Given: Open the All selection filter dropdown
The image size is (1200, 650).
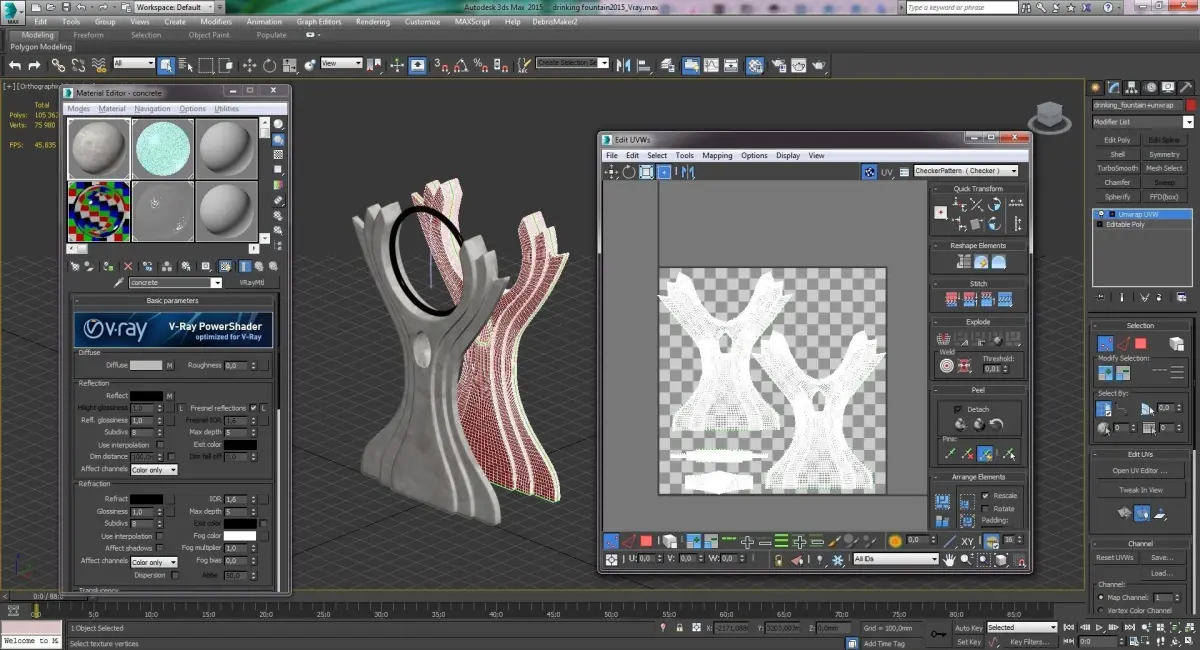Looking at the screenshot, I should [x=134, y=63].
